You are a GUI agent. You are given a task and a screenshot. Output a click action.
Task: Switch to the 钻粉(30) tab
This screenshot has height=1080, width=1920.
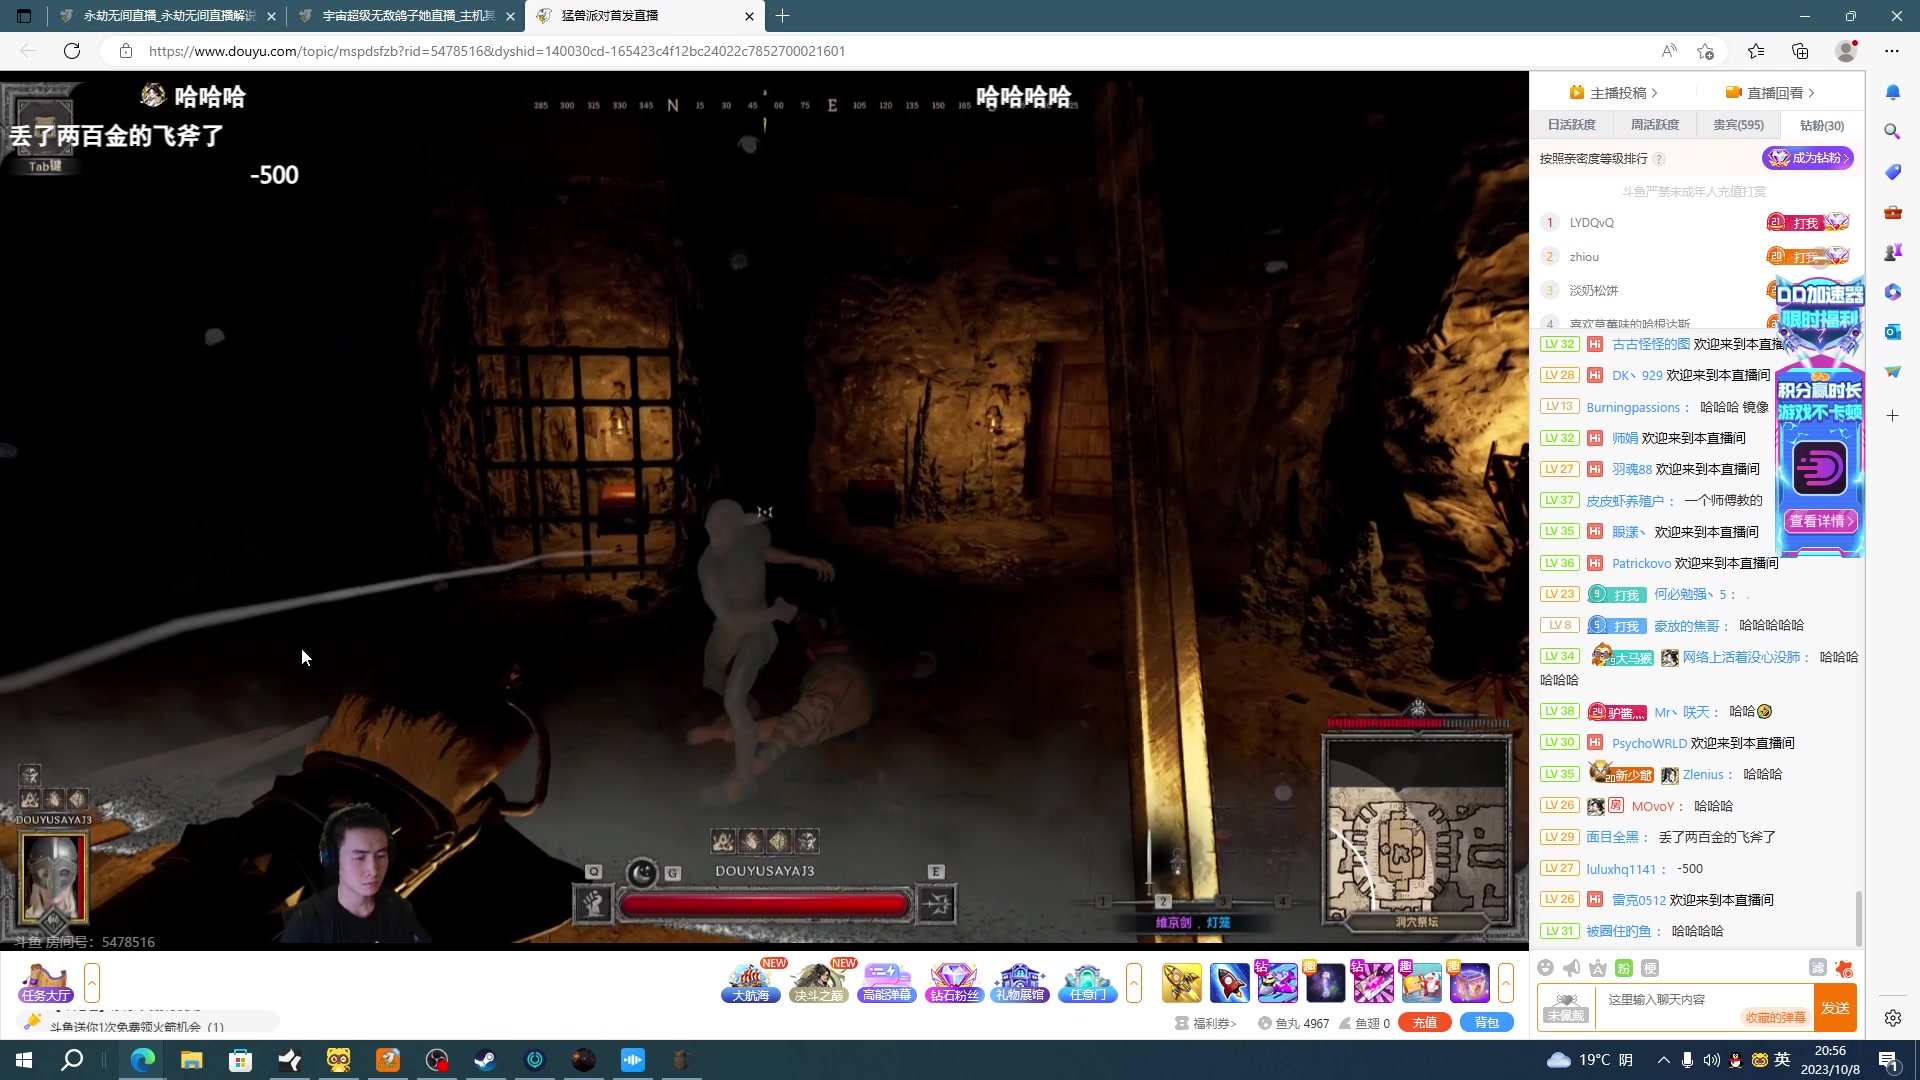1821,125
